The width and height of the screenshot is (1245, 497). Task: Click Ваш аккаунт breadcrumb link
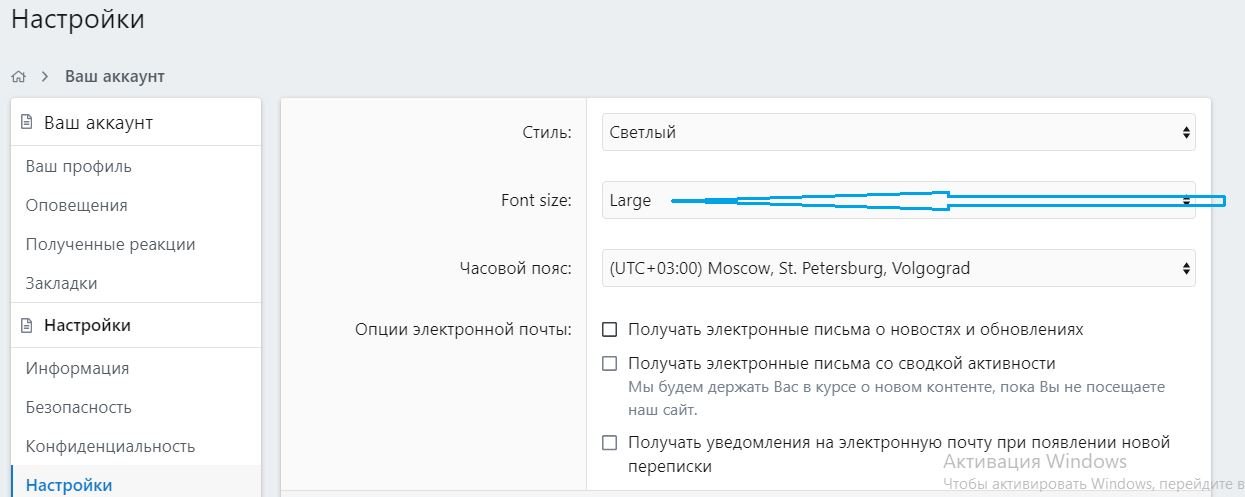115,76
